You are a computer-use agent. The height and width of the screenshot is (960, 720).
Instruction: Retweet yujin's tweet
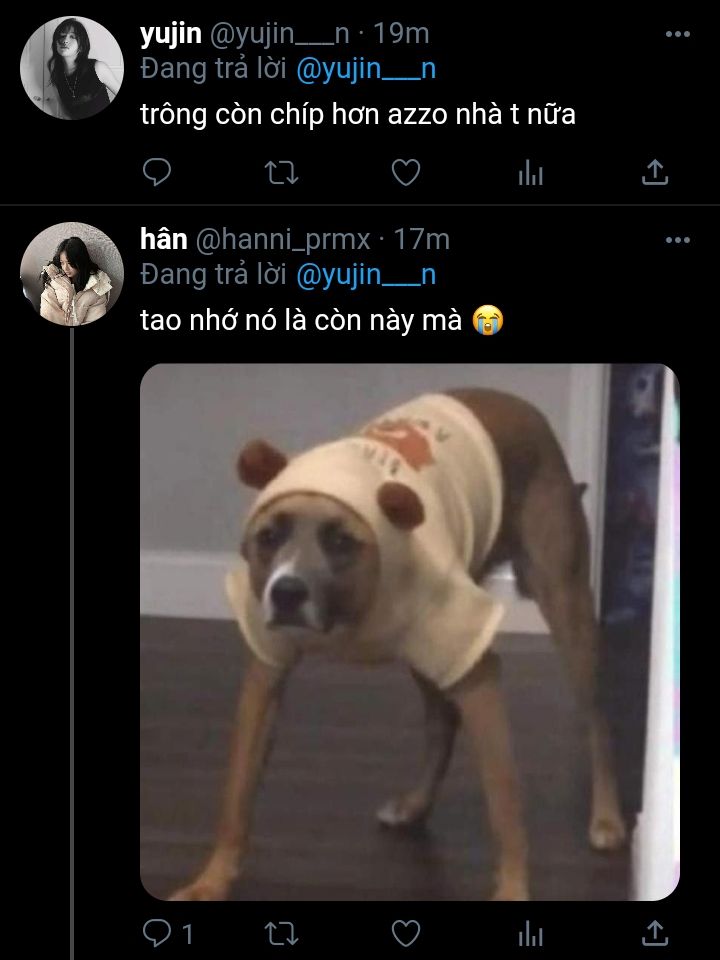[x=281, y=173]
